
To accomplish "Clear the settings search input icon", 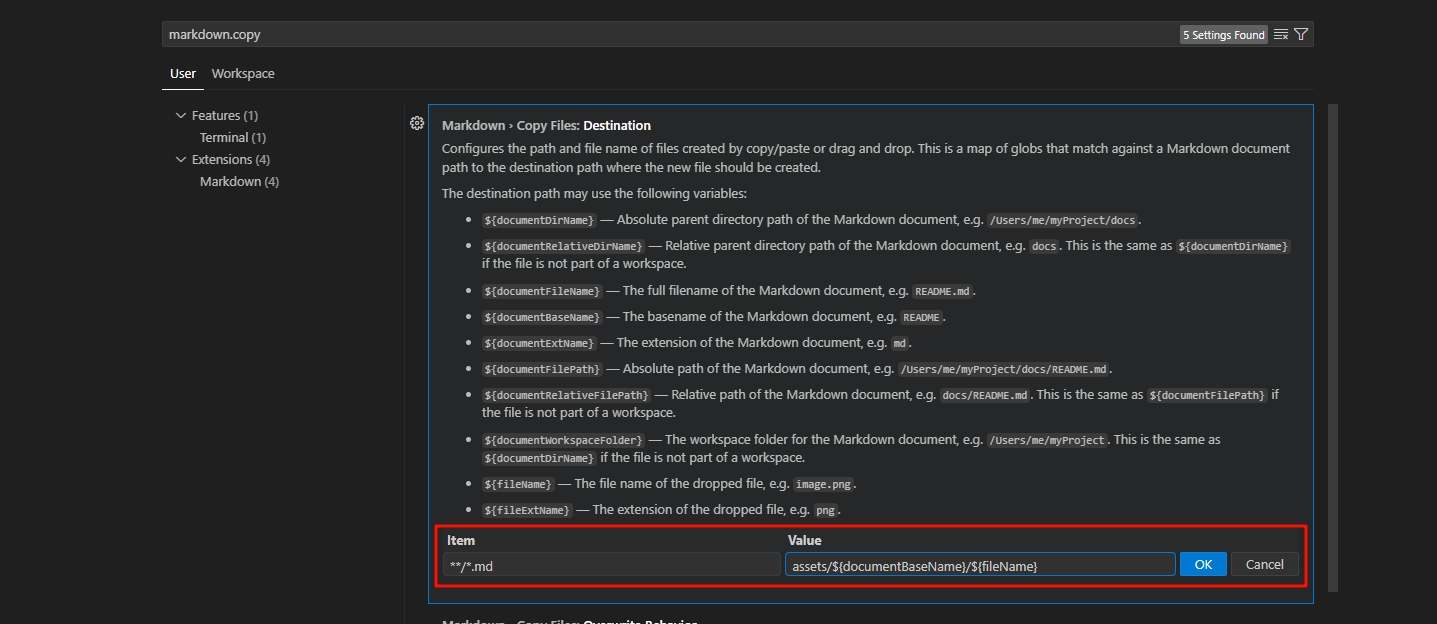I will 1281,34.
